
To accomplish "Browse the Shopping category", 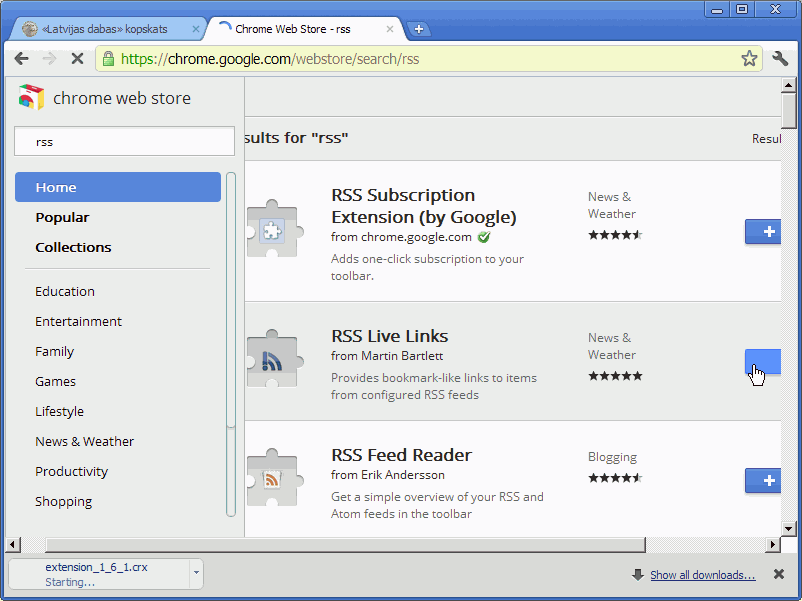I will (x=63, y=502).
